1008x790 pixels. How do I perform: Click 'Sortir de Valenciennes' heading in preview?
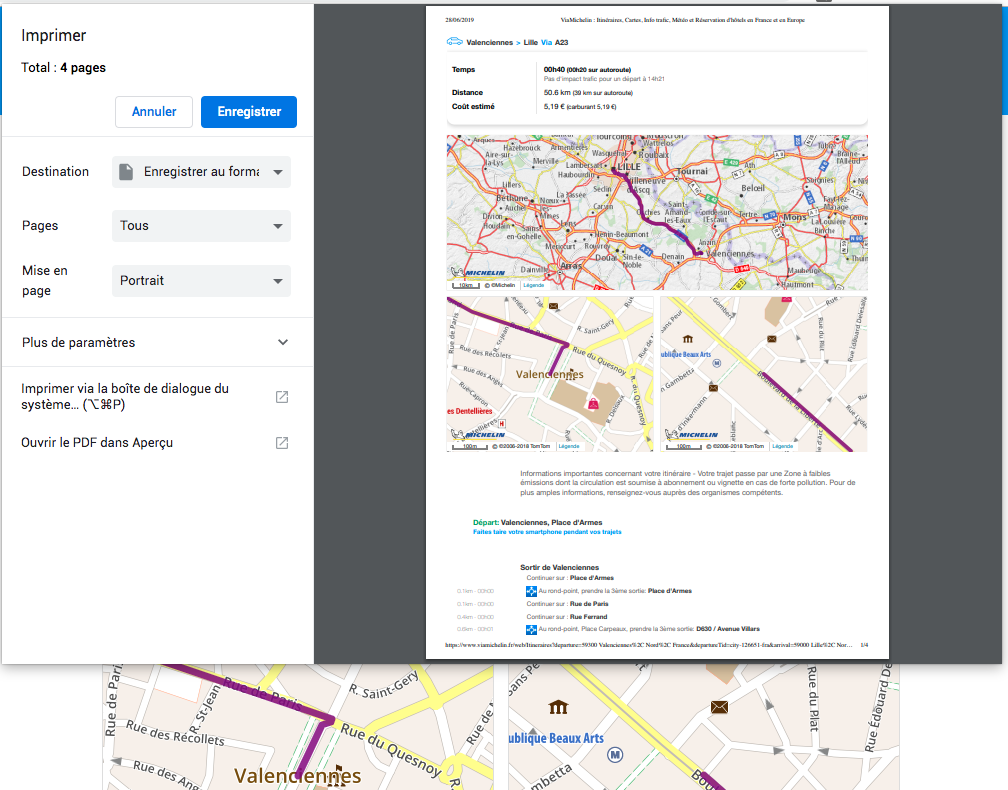[559, 568]
